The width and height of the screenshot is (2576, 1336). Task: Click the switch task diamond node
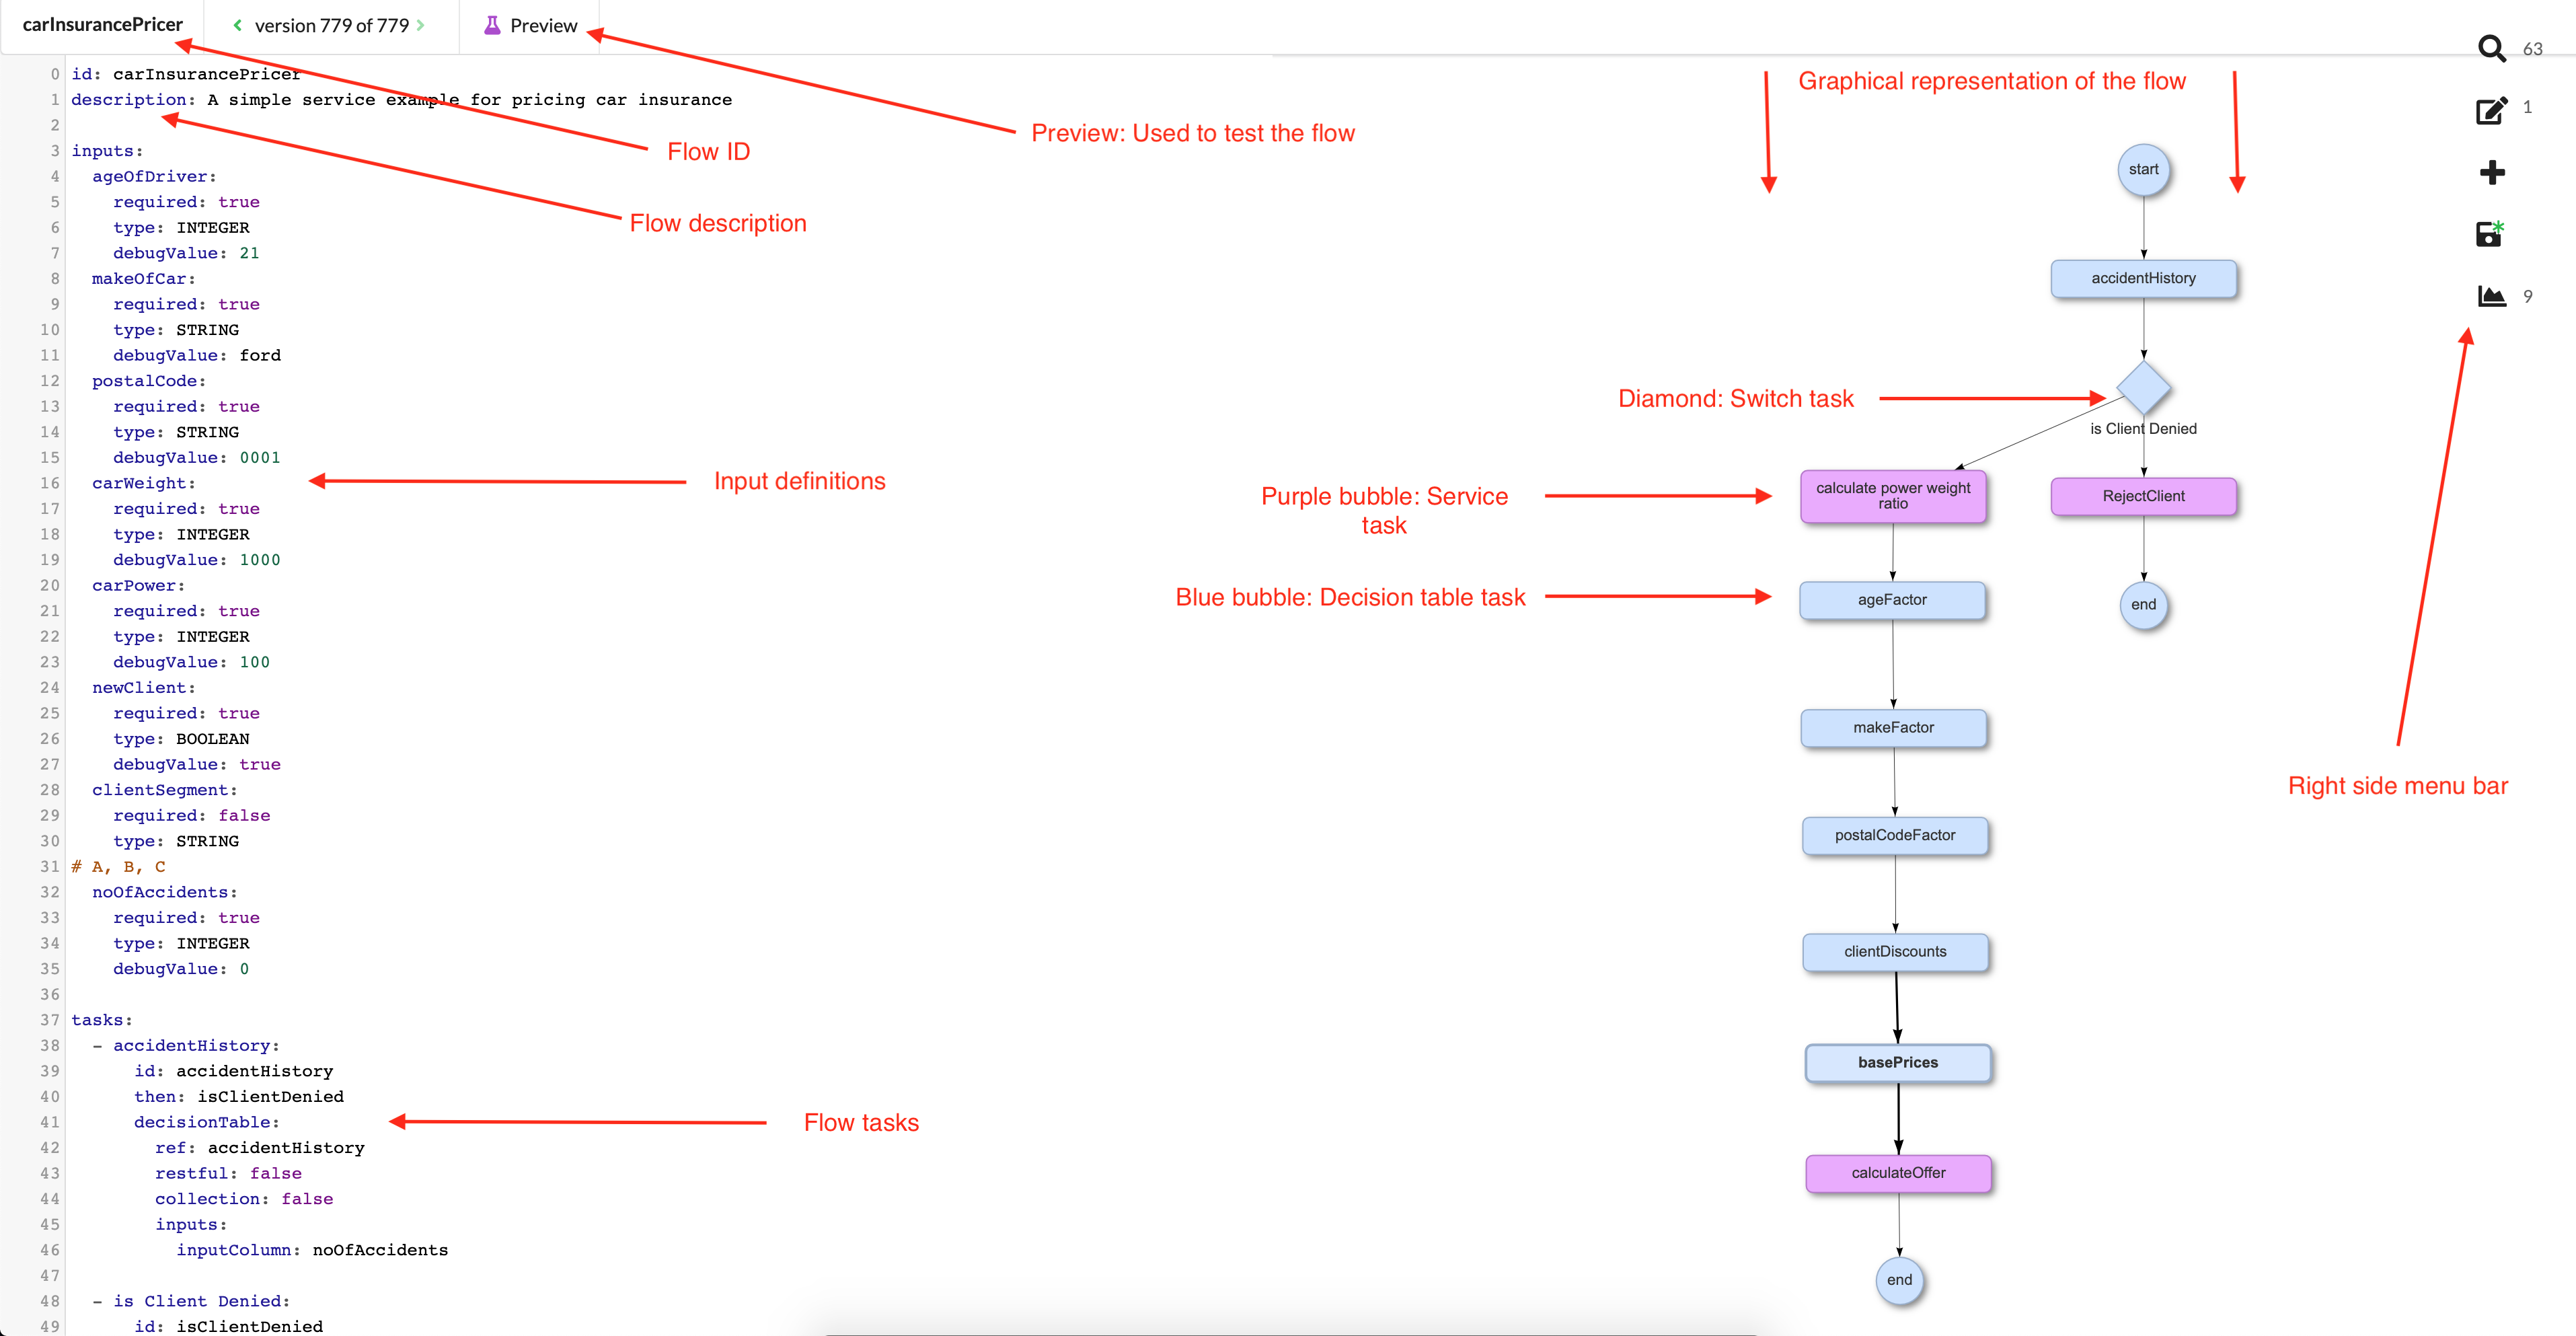click(2143, 387)
